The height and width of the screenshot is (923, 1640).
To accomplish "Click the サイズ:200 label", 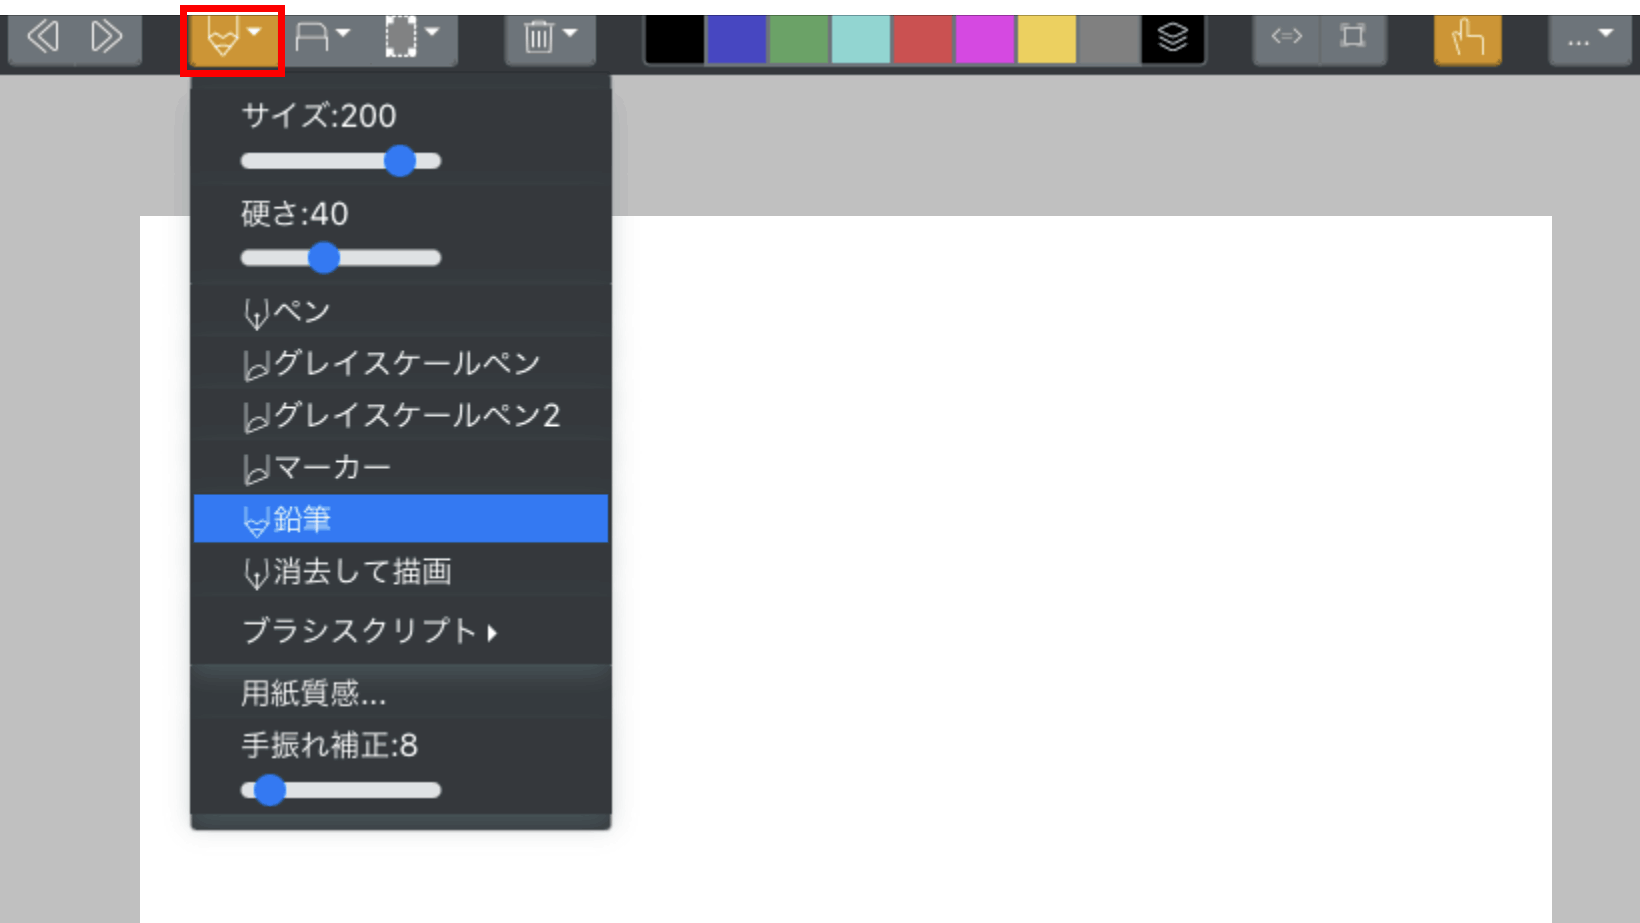I will pos(319,116).
